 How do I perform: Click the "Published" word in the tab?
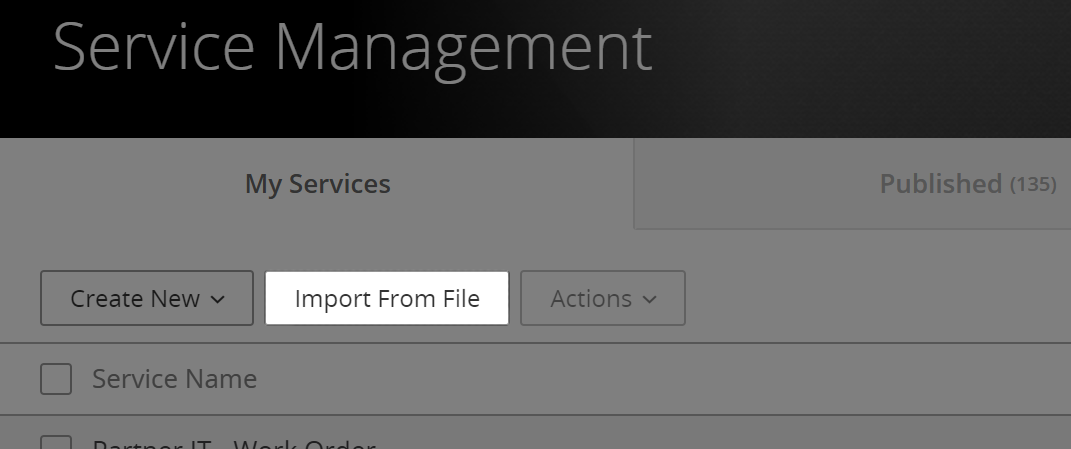940,184
